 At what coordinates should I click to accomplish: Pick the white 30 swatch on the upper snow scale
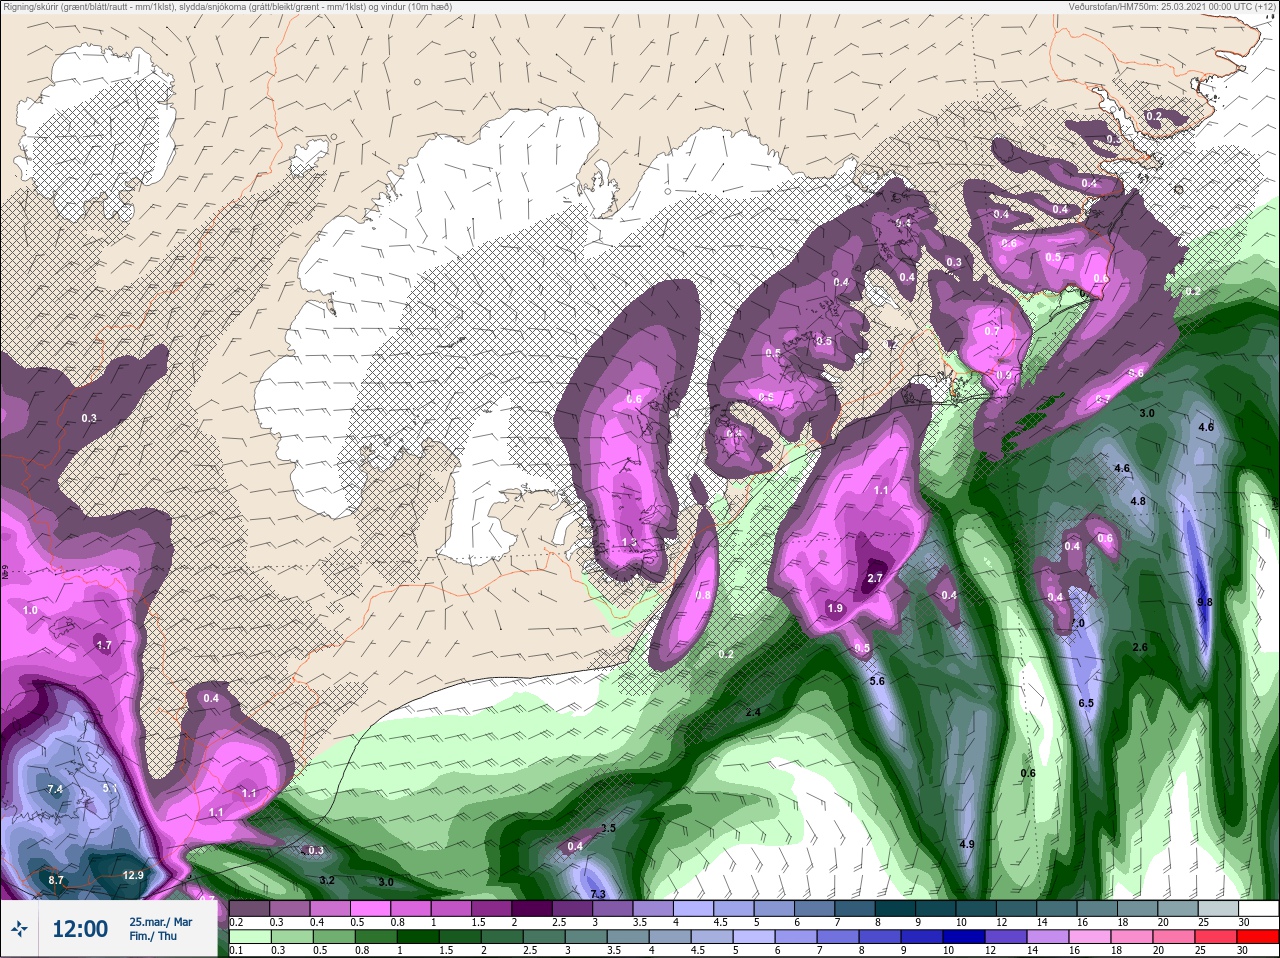(1258, 908)
